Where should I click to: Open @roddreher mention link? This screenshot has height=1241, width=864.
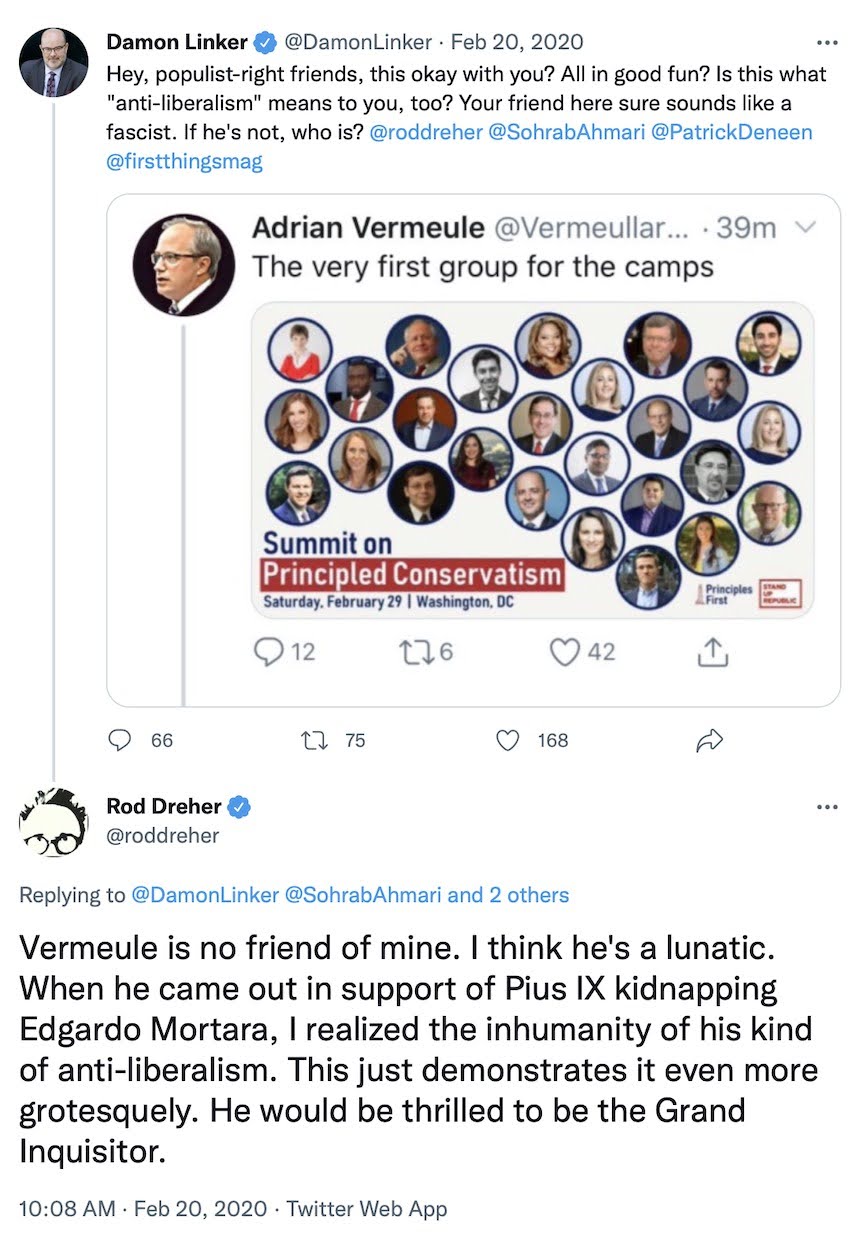[425, 134]
